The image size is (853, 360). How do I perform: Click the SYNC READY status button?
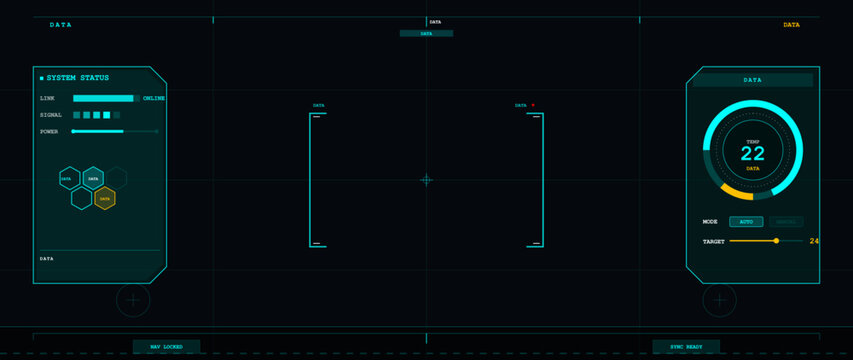pyautogui.click(x=686, y=346)
